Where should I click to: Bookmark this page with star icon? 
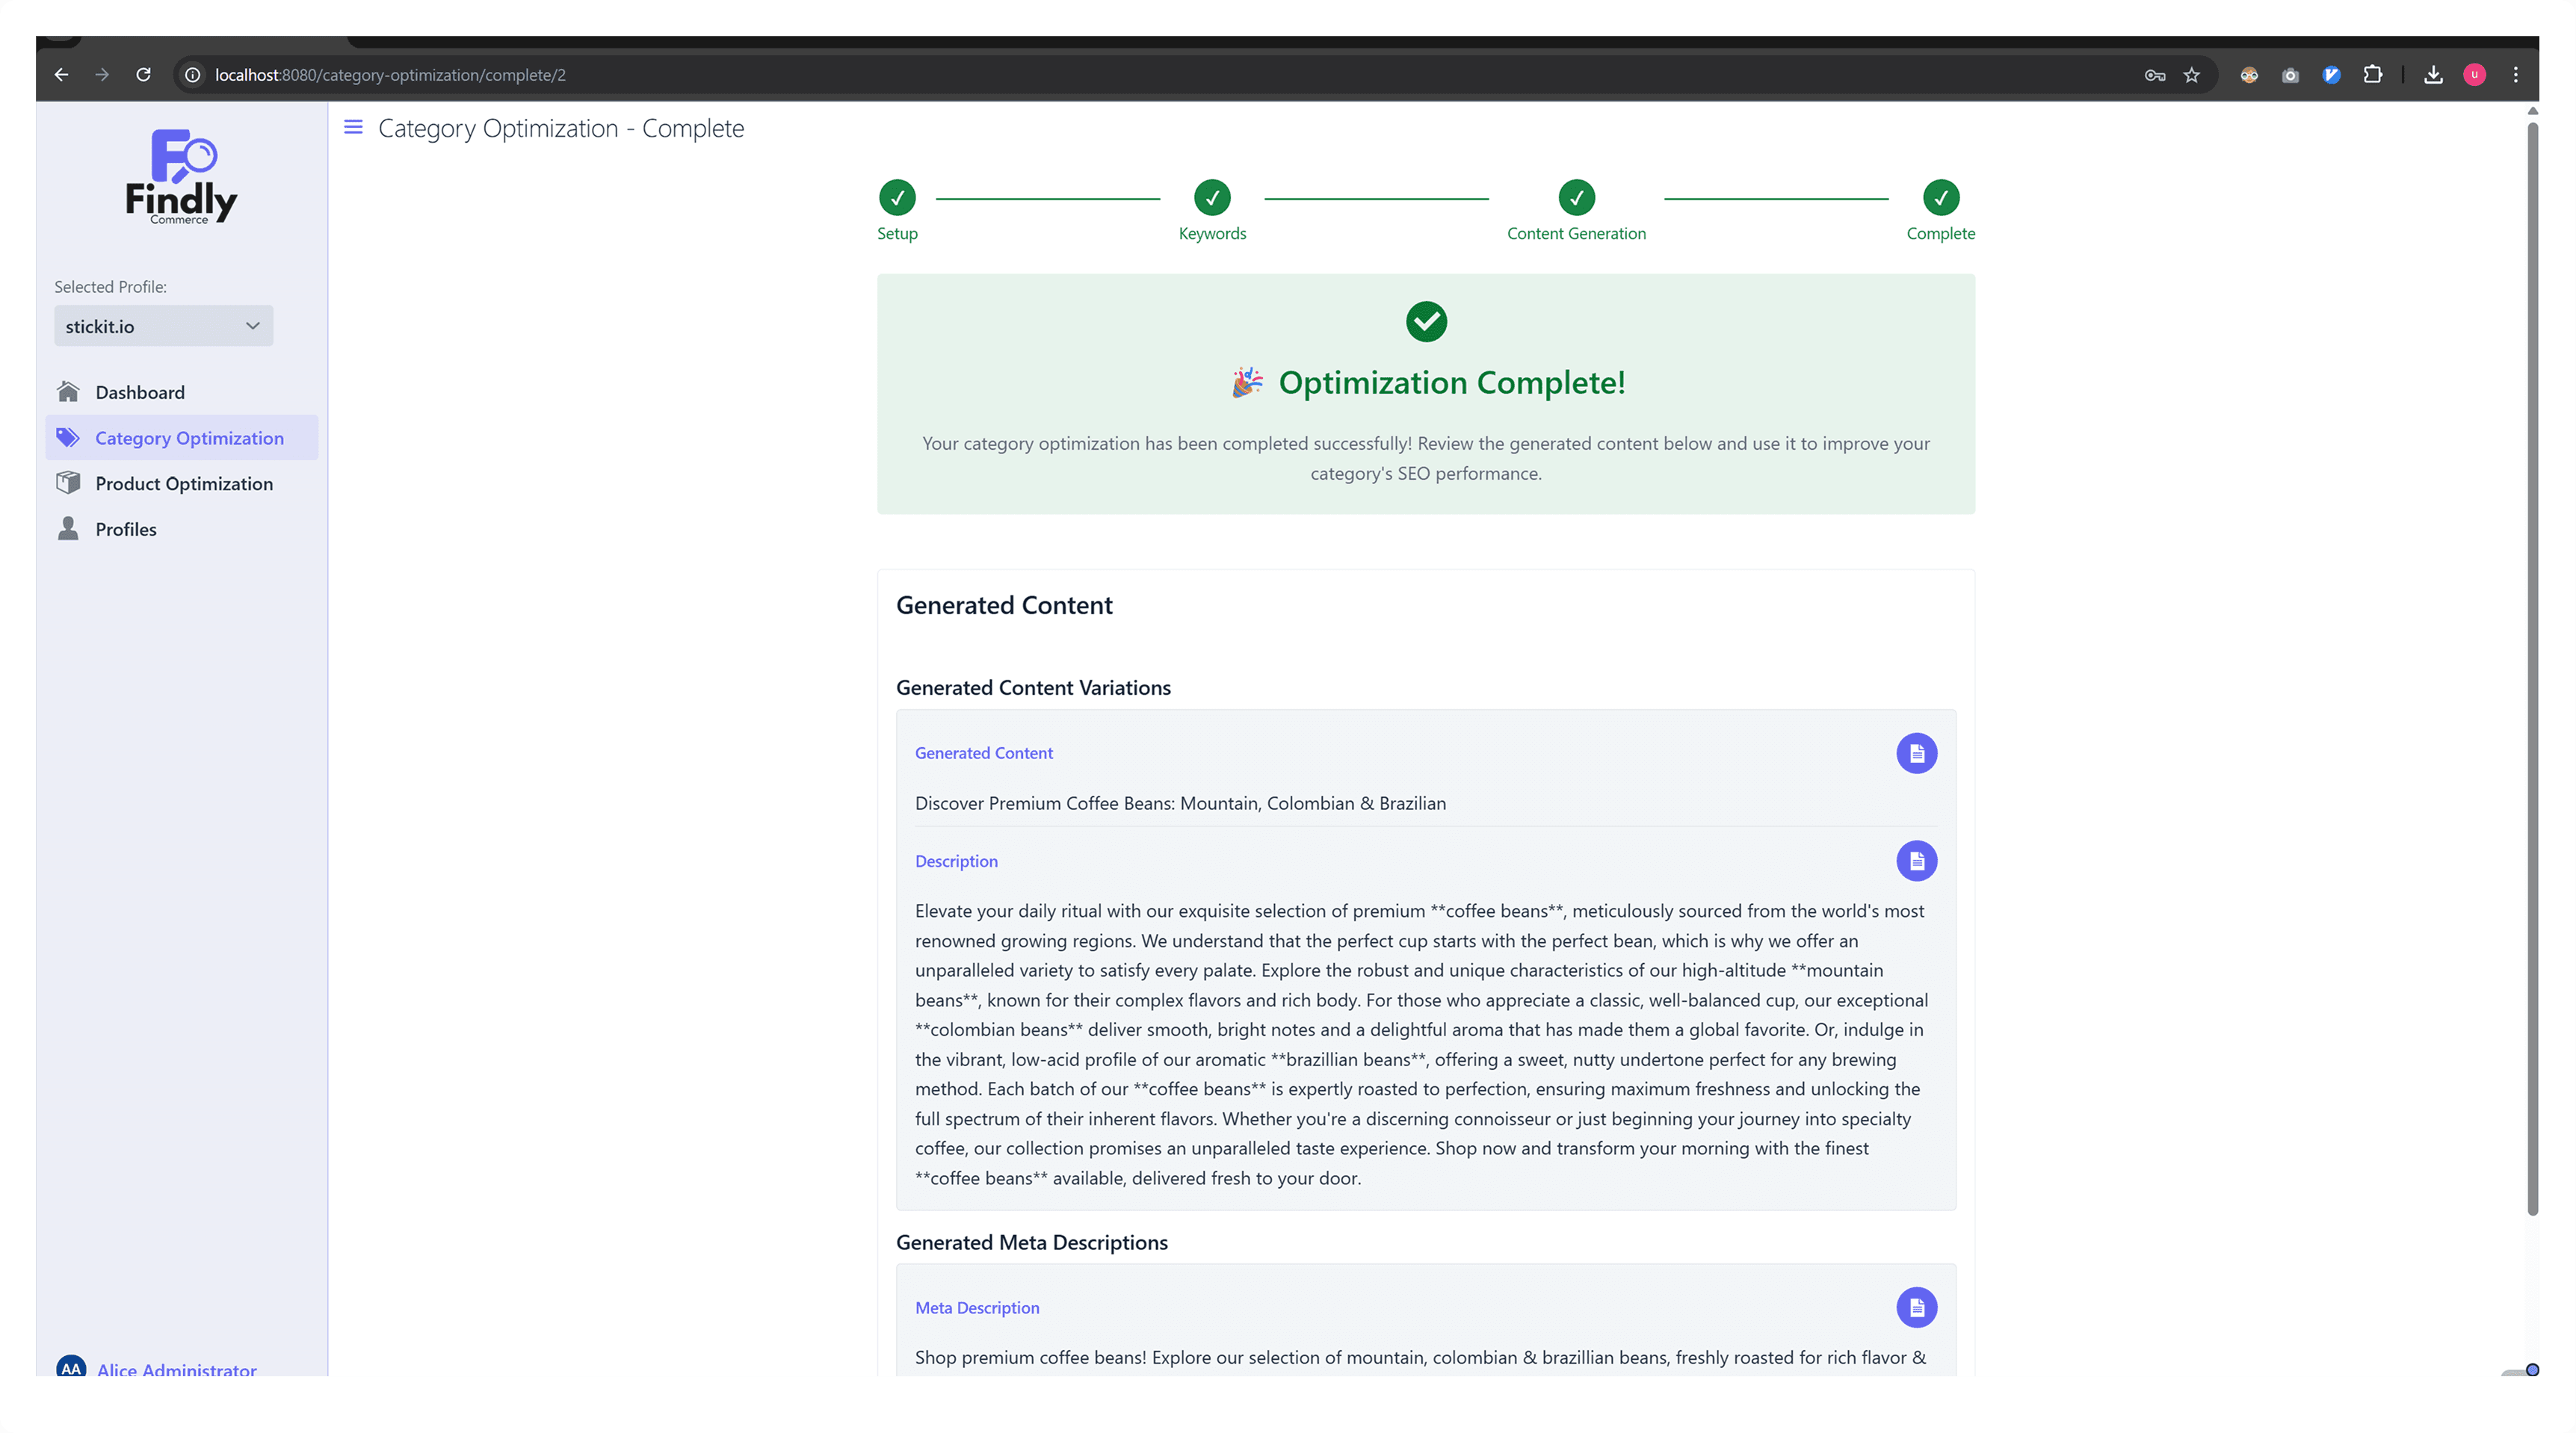(x=2191, y=75)
